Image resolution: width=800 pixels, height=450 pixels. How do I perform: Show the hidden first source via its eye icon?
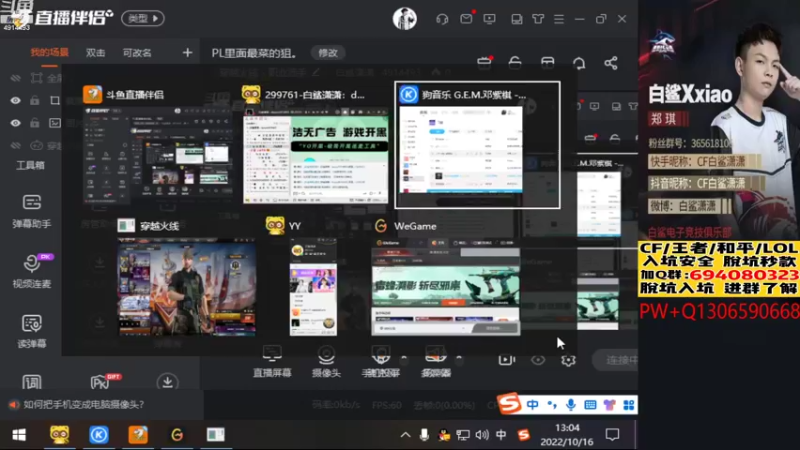[15, 78]
